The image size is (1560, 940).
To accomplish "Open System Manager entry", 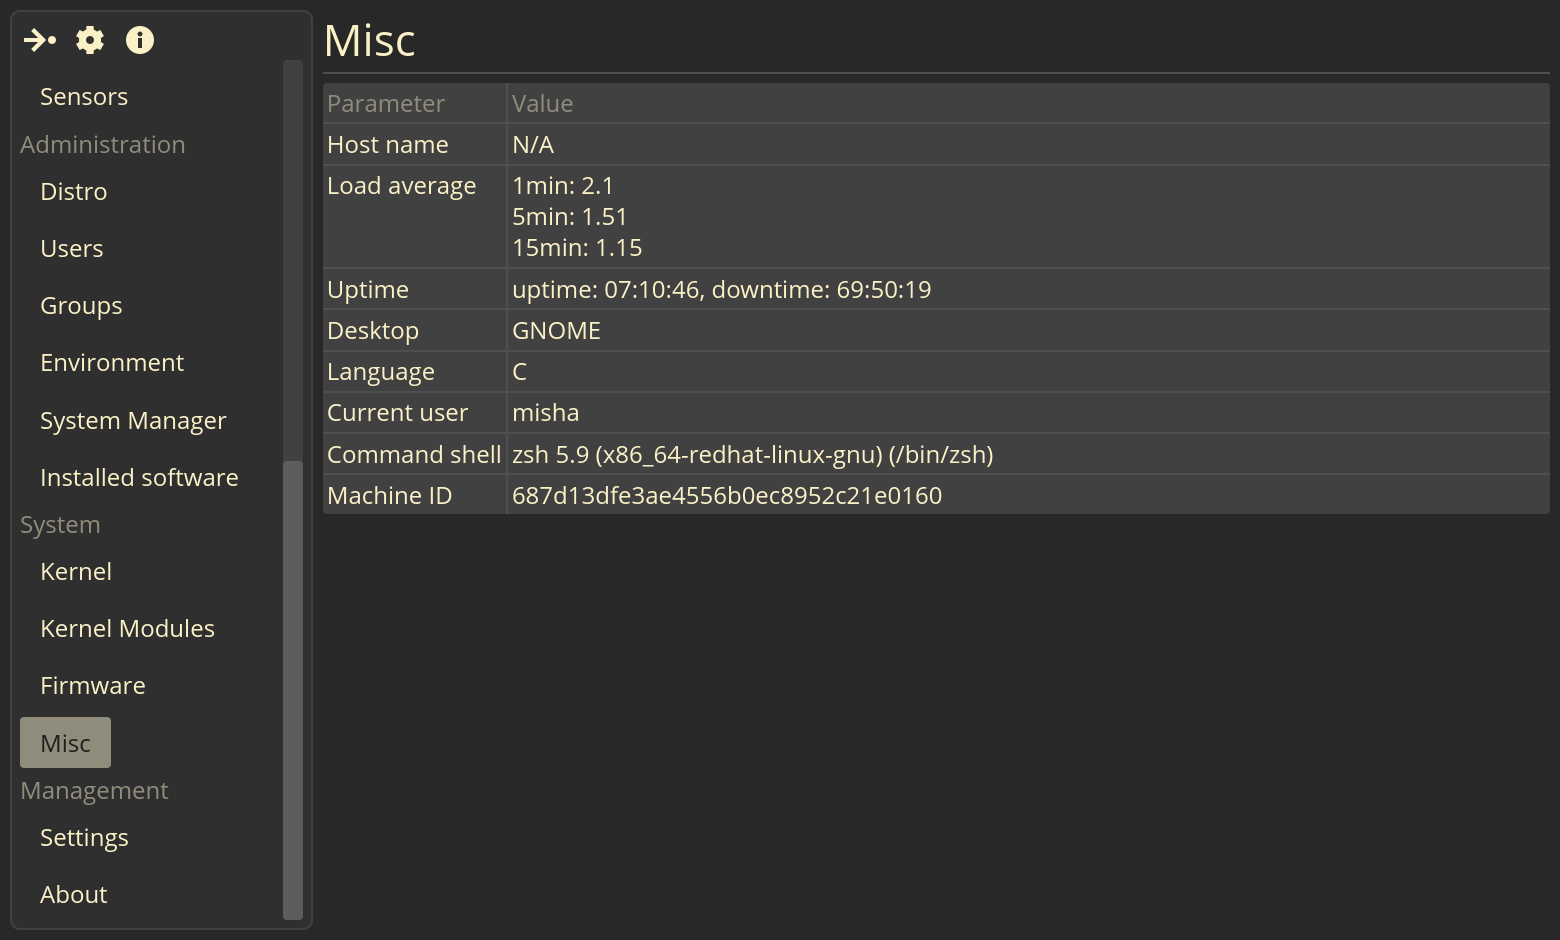I will click(133, 421).
